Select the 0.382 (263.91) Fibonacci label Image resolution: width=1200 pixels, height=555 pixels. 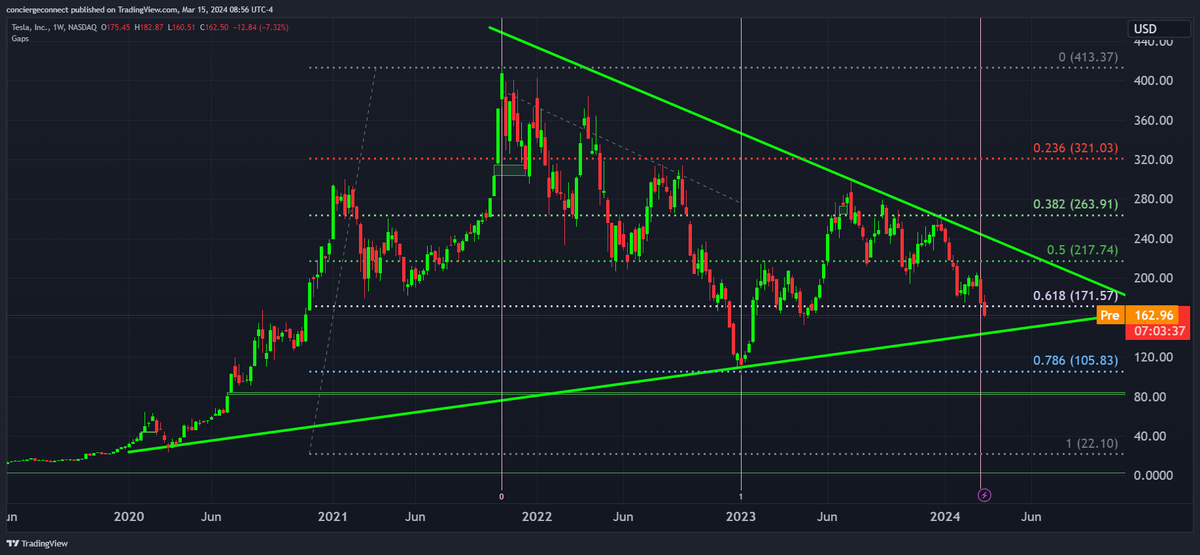[1073, 205]
